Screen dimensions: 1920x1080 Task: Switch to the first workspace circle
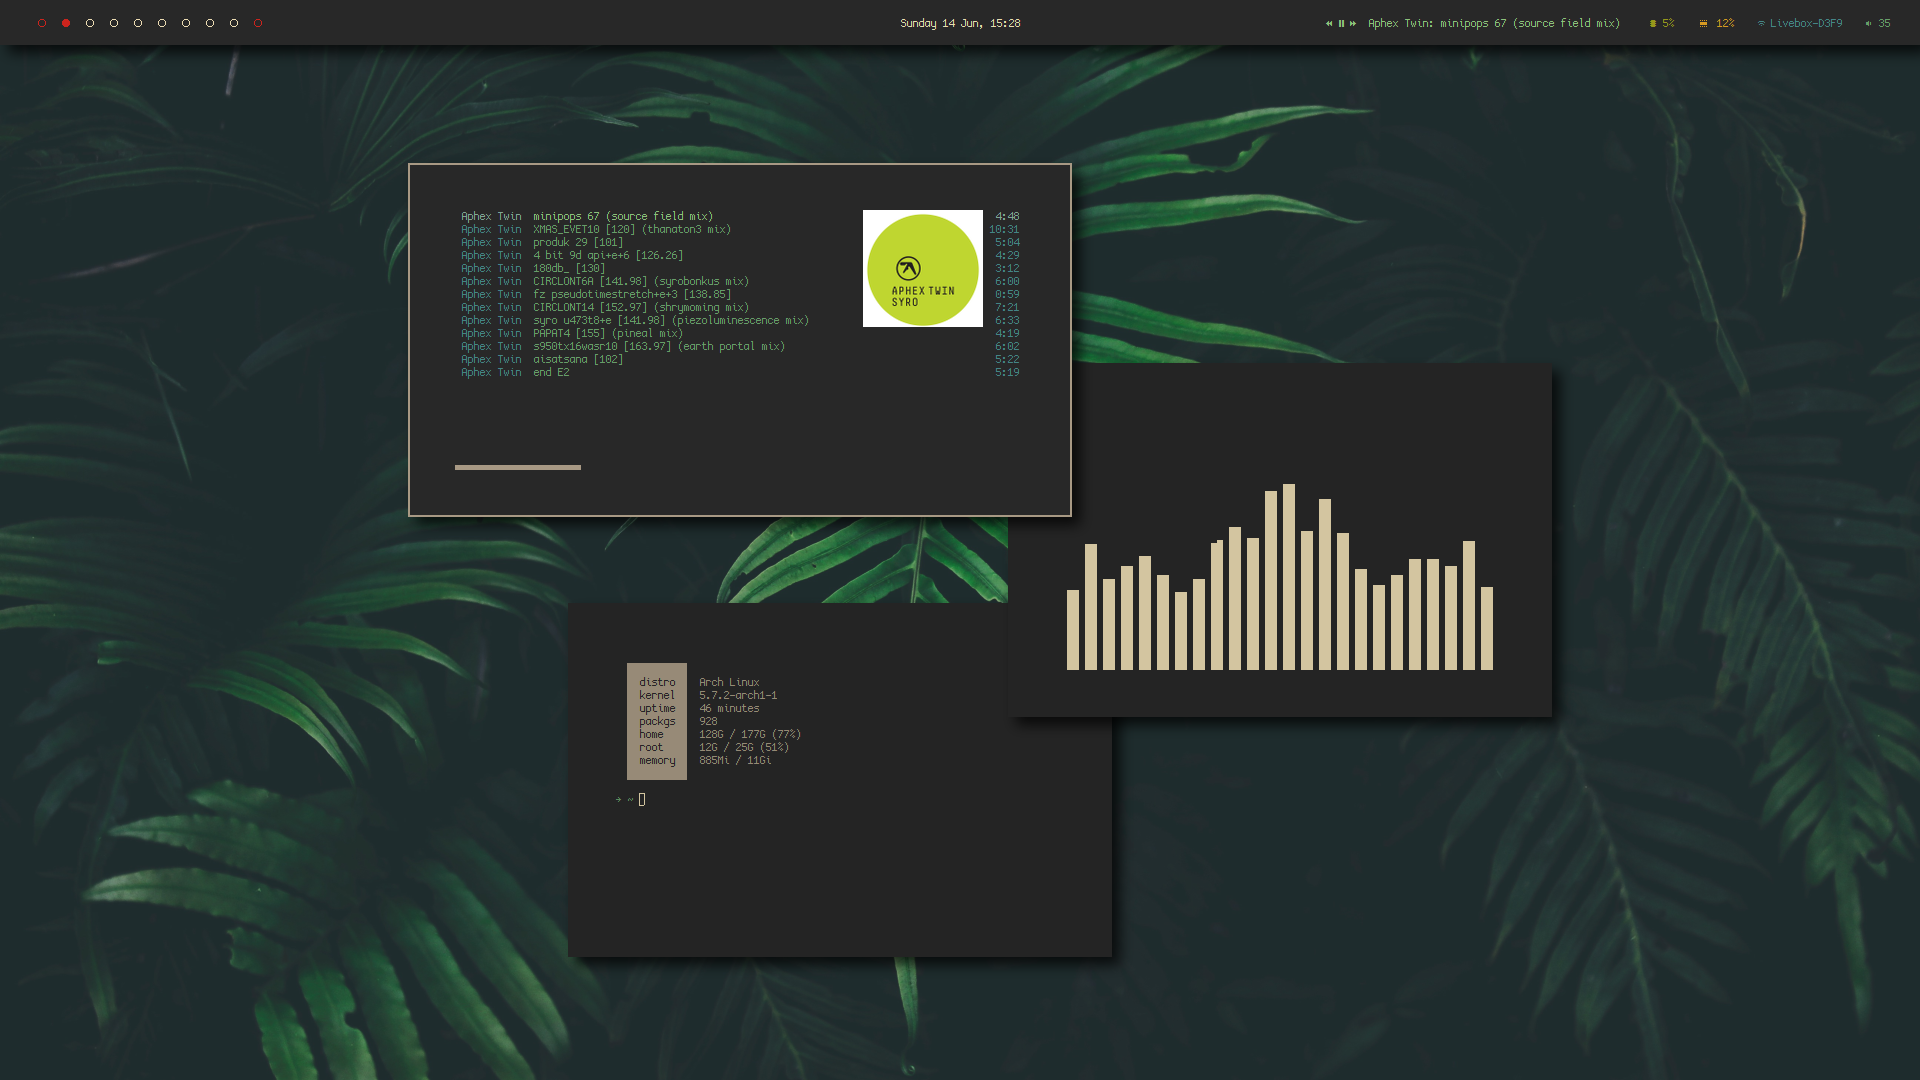[x=42, y=23]
